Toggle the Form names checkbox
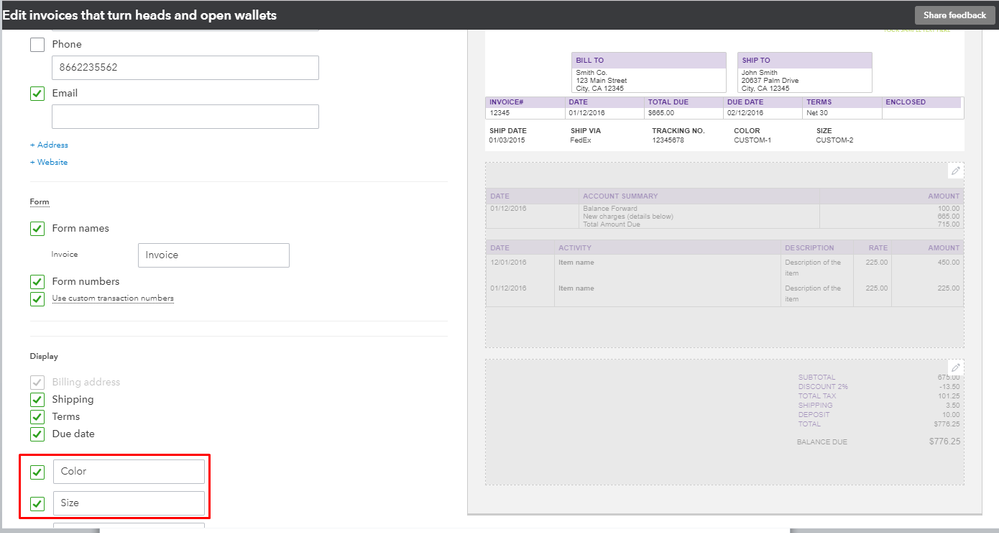Viewport: 999px width, 533px height. click(38, 228)
